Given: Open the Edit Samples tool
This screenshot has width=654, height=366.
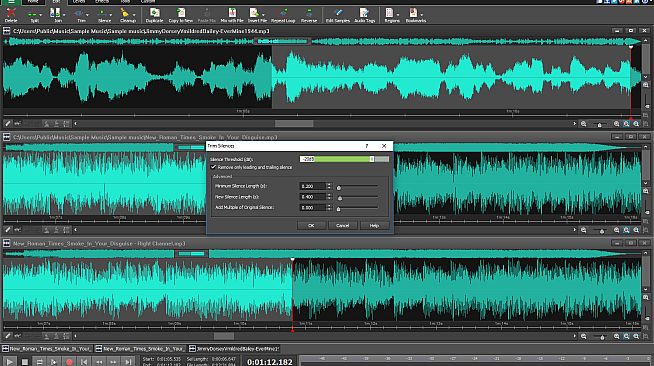Looking at the screenshot, I should [x=338, y=15].
